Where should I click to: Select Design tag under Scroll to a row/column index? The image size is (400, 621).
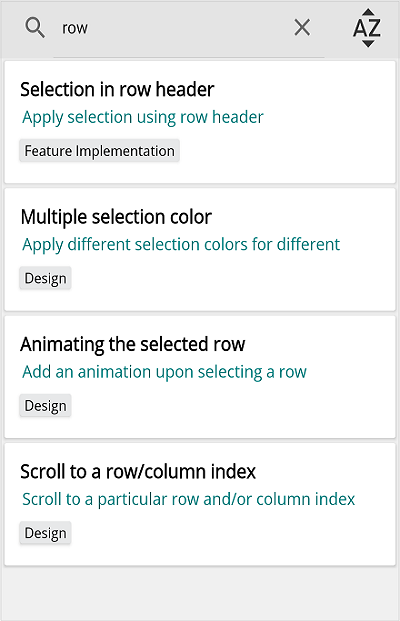(x=45, y=533)
